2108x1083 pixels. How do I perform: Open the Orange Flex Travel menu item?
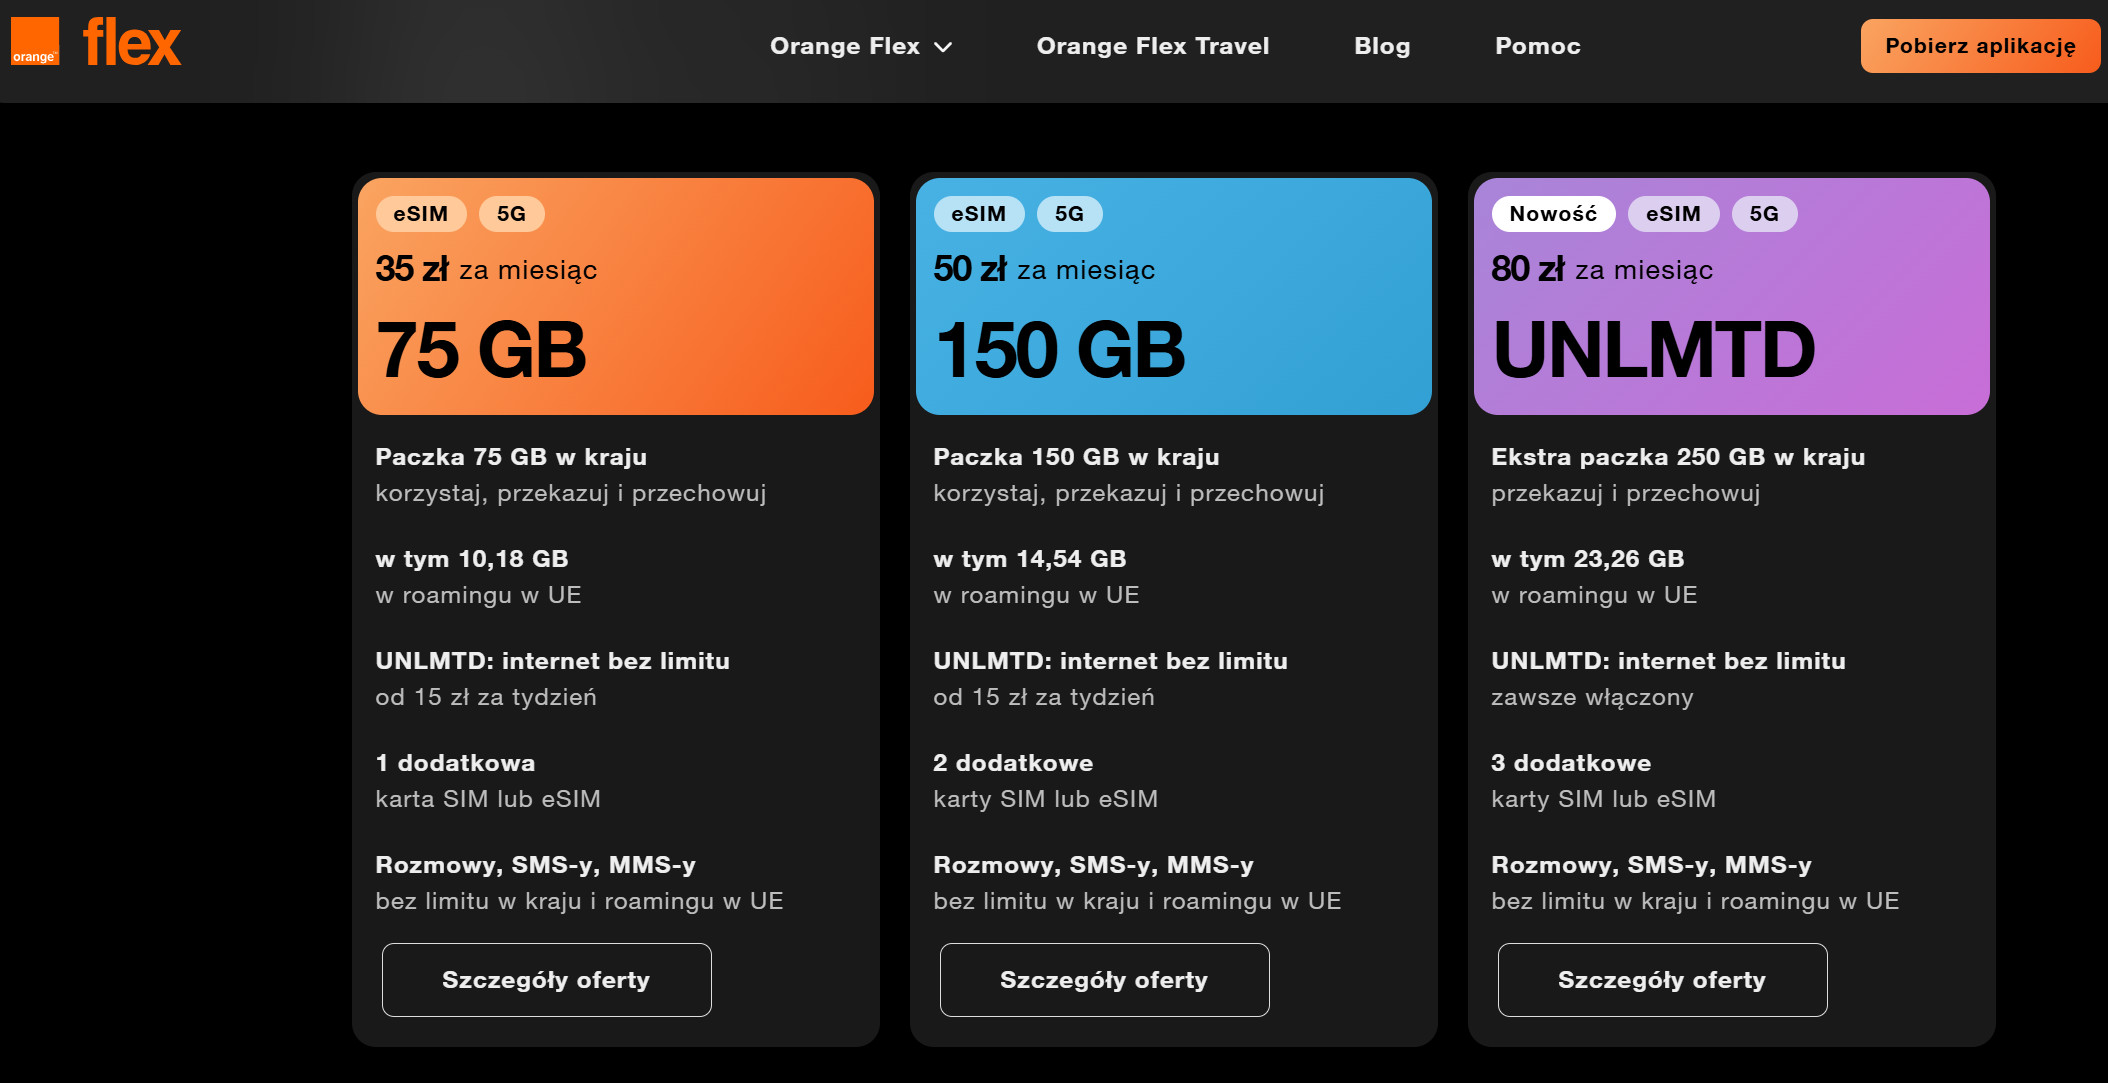pos(1153,46)
